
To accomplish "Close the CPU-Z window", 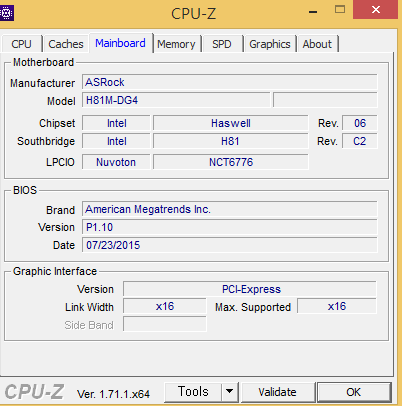I will tap(376, 10).
